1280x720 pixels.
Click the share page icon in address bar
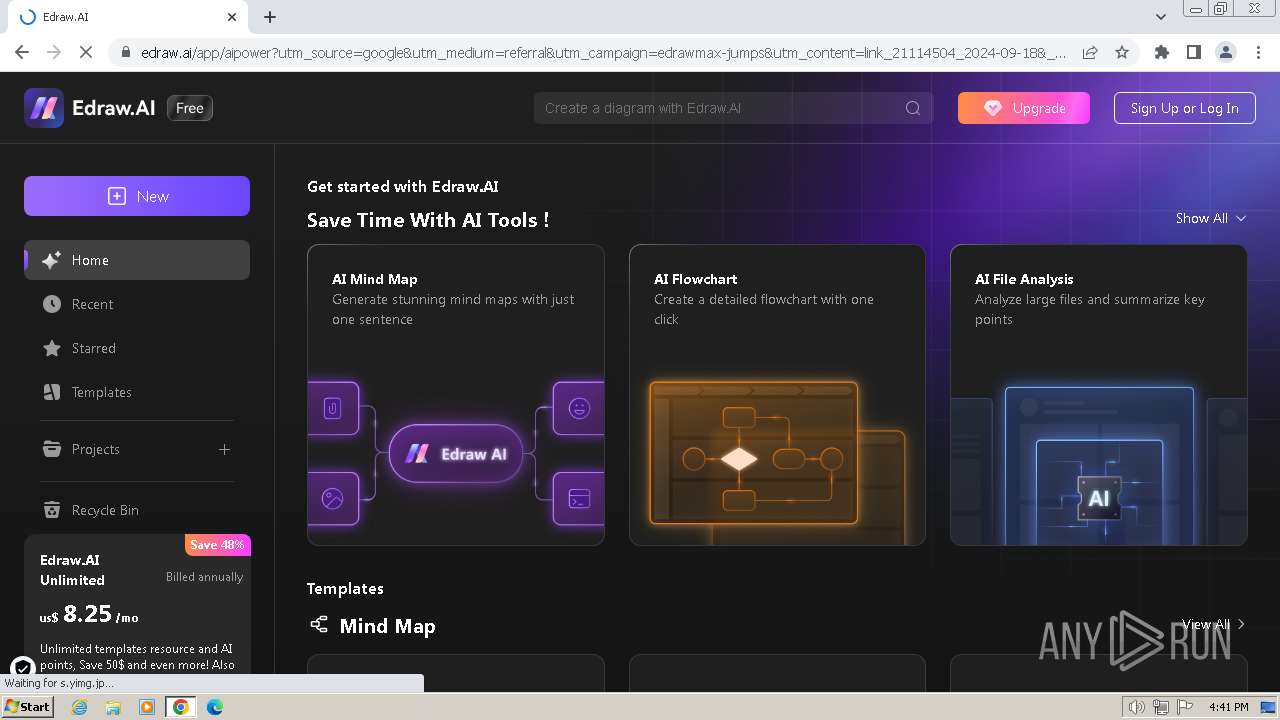pyautogui.click(x=1090, y=52)
